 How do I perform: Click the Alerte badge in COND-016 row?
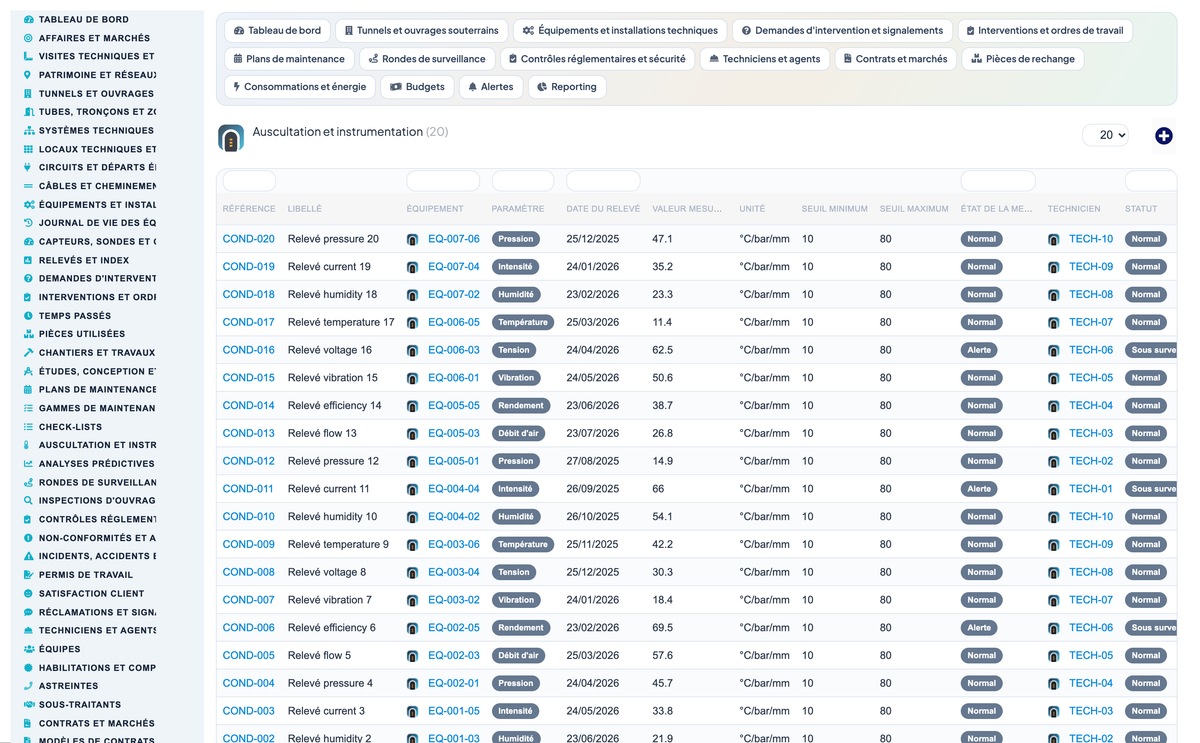tap(979, 350)
